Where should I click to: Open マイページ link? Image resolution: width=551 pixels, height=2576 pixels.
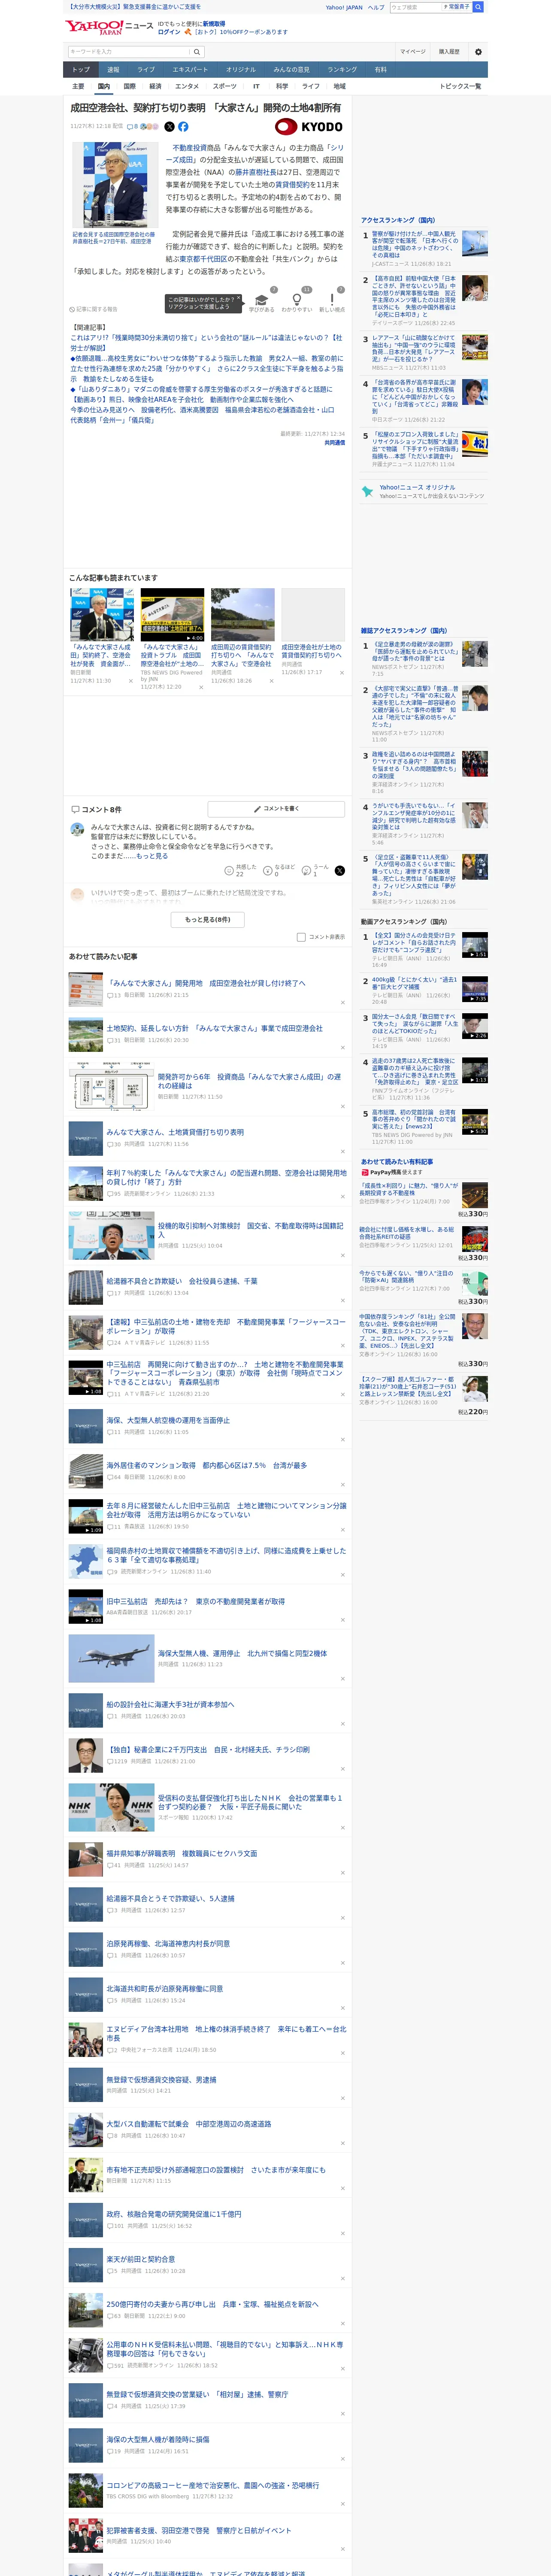pyautogui.click(x=412, y=52)
